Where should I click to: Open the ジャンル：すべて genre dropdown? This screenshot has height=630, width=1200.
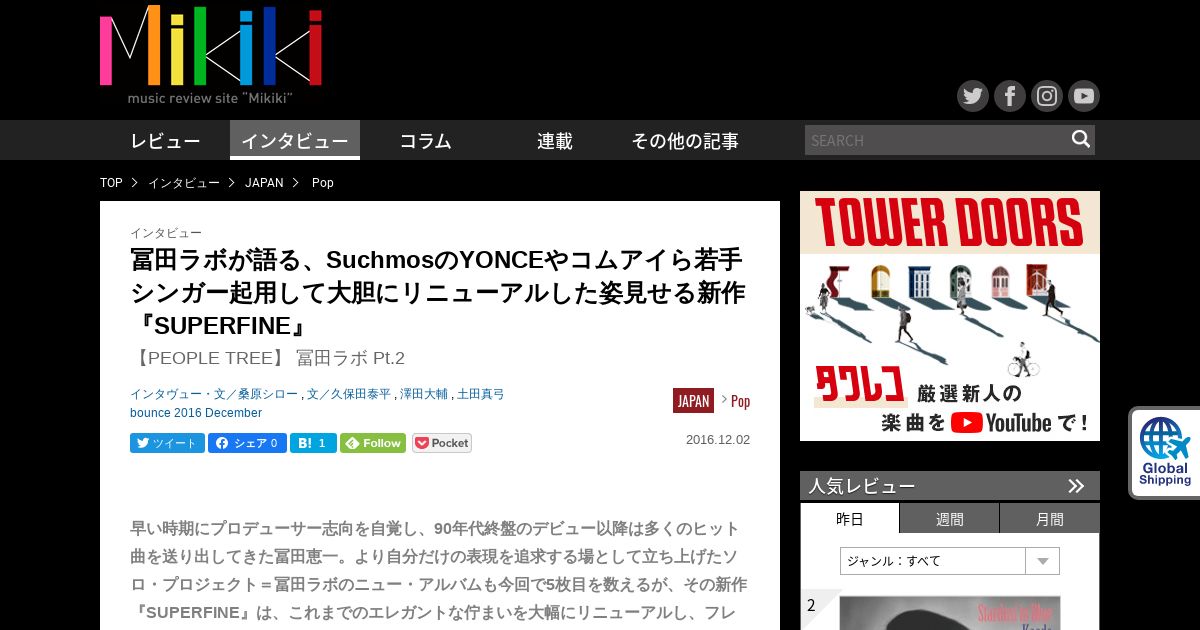point(950,561)
